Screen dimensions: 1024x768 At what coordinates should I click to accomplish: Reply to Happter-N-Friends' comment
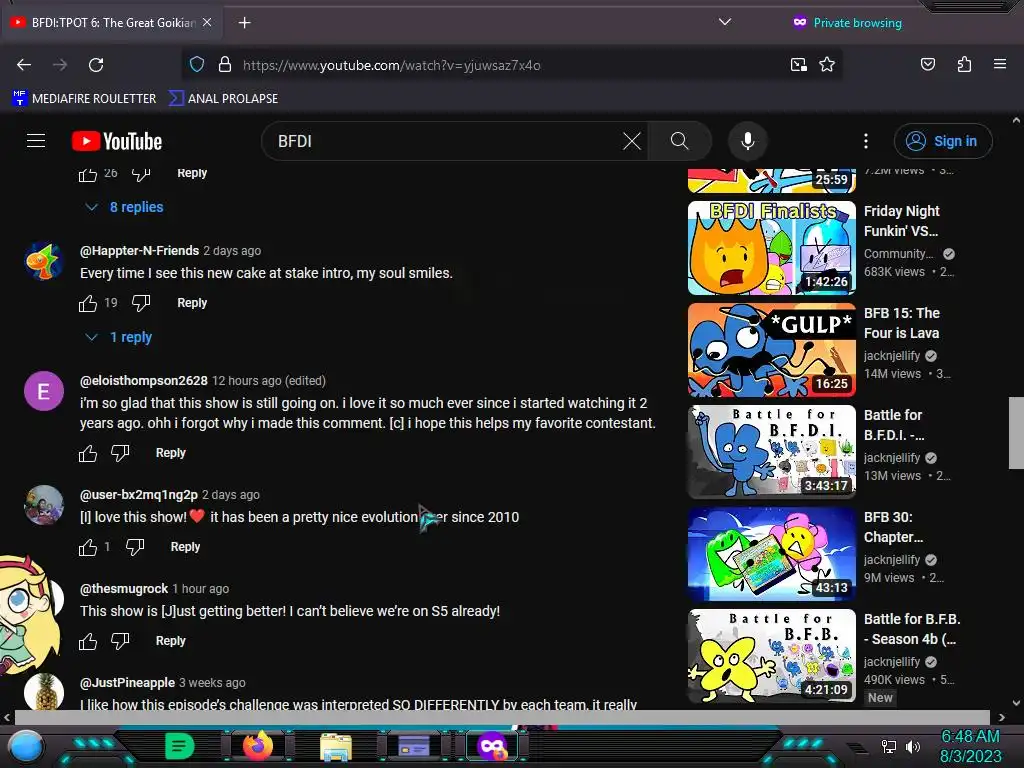[192, 302]
